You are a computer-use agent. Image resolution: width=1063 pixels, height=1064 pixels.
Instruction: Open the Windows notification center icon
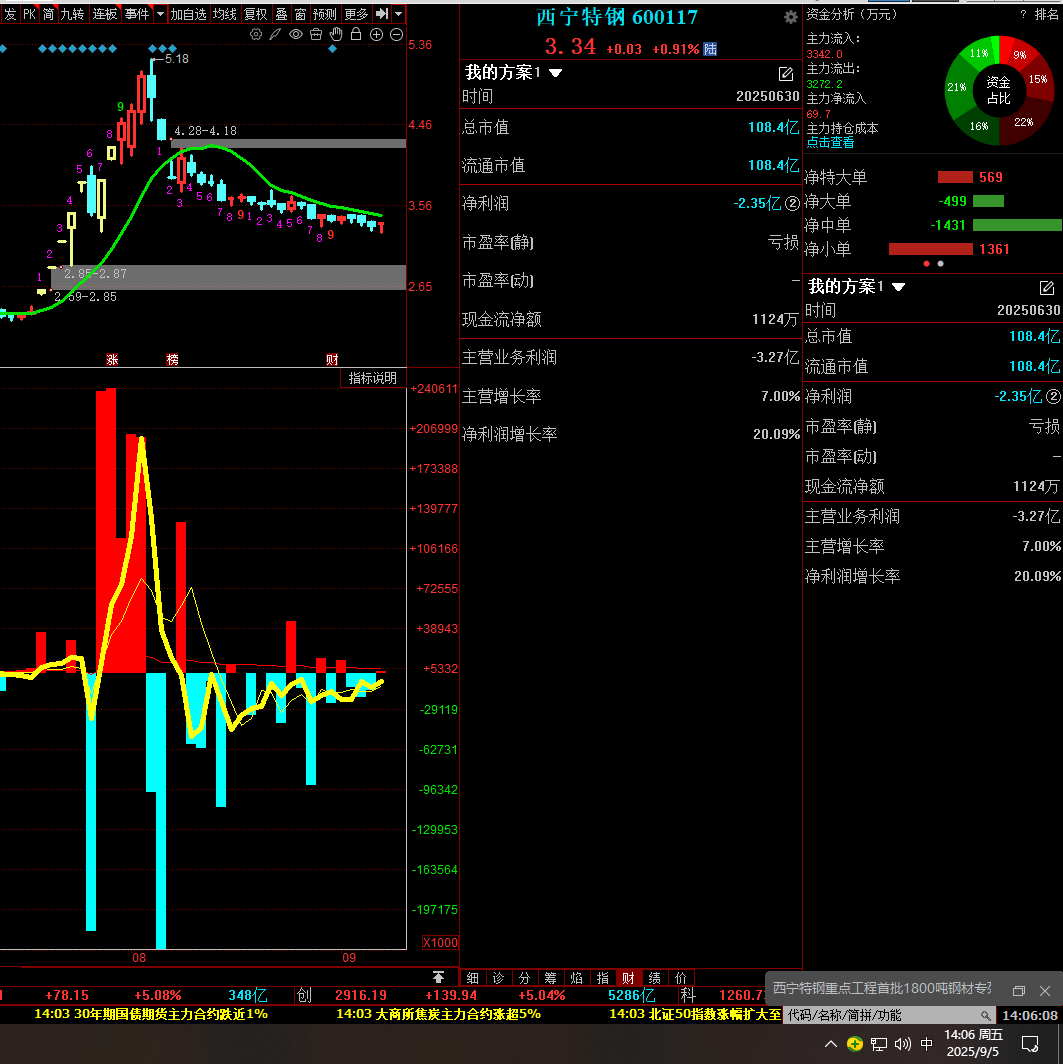point(1030,1044)
